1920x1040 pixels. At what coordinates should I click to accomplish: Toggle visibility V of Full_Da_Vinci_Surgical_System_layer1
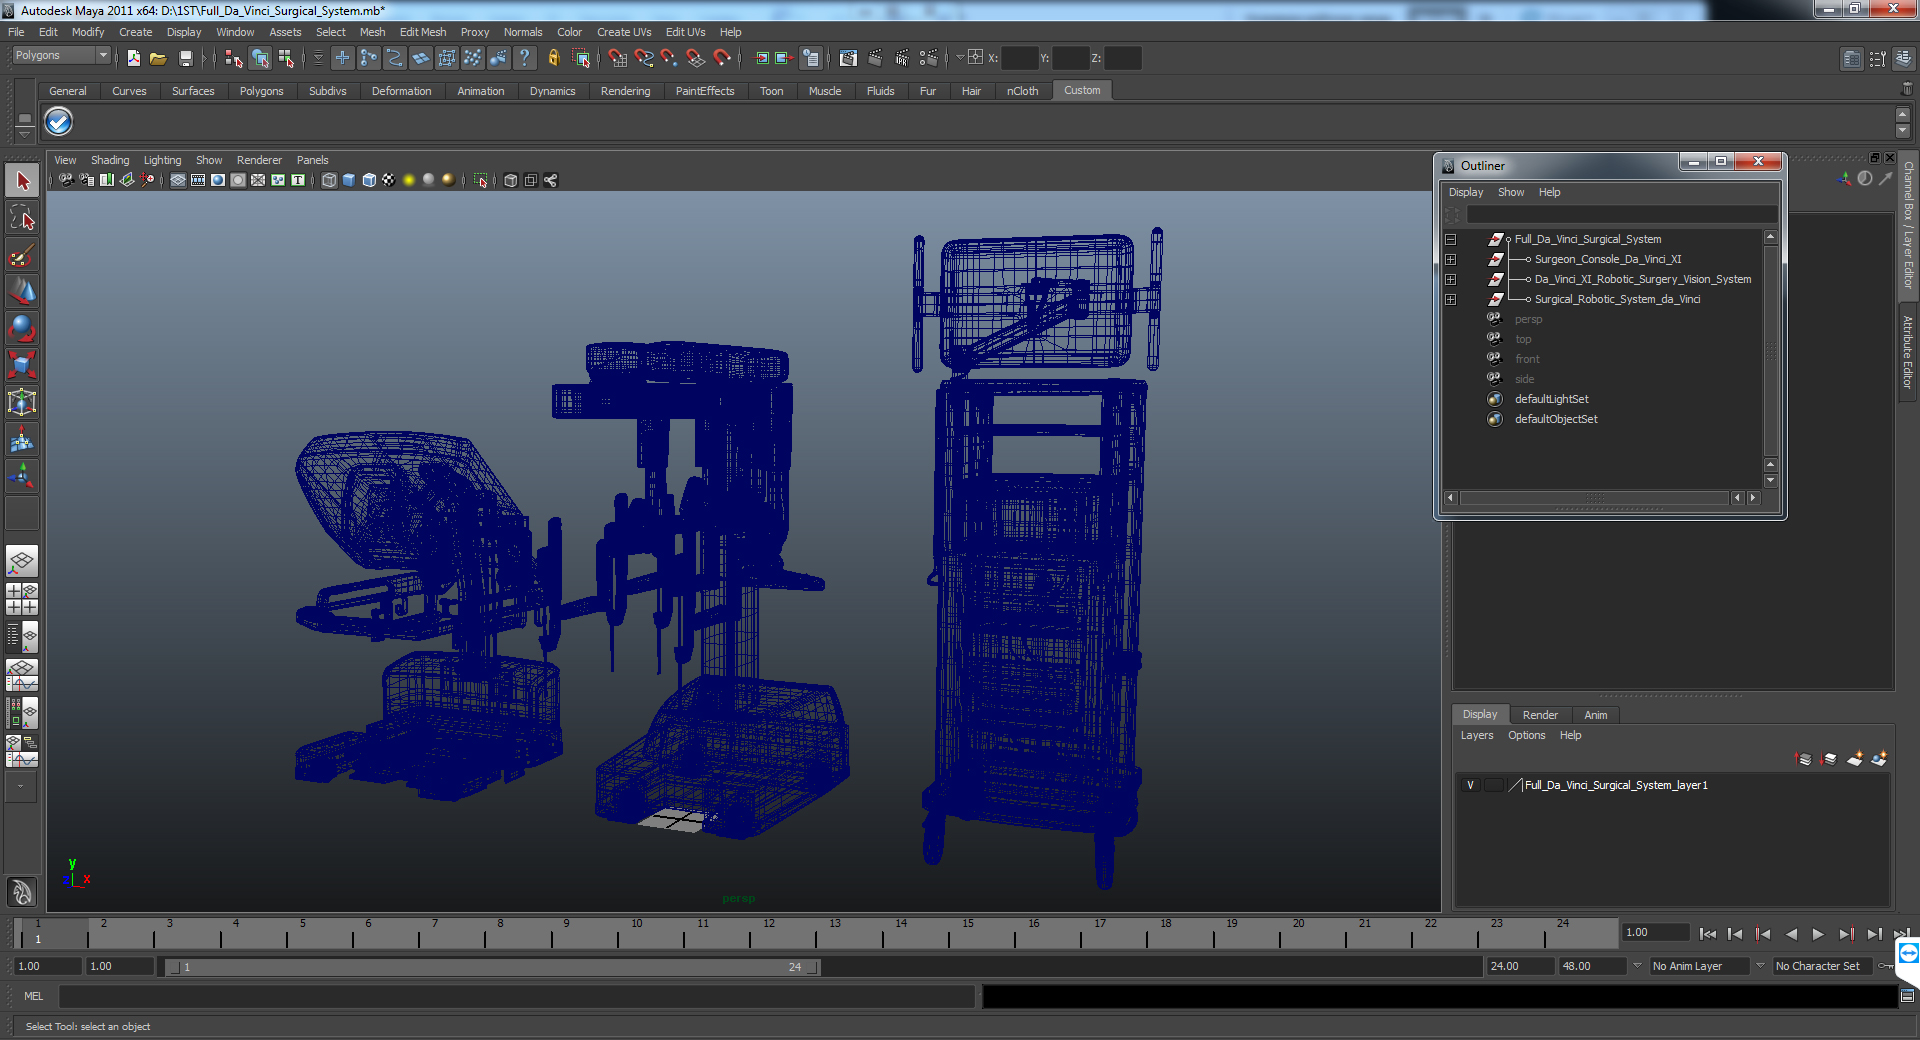pos(1470,785)
